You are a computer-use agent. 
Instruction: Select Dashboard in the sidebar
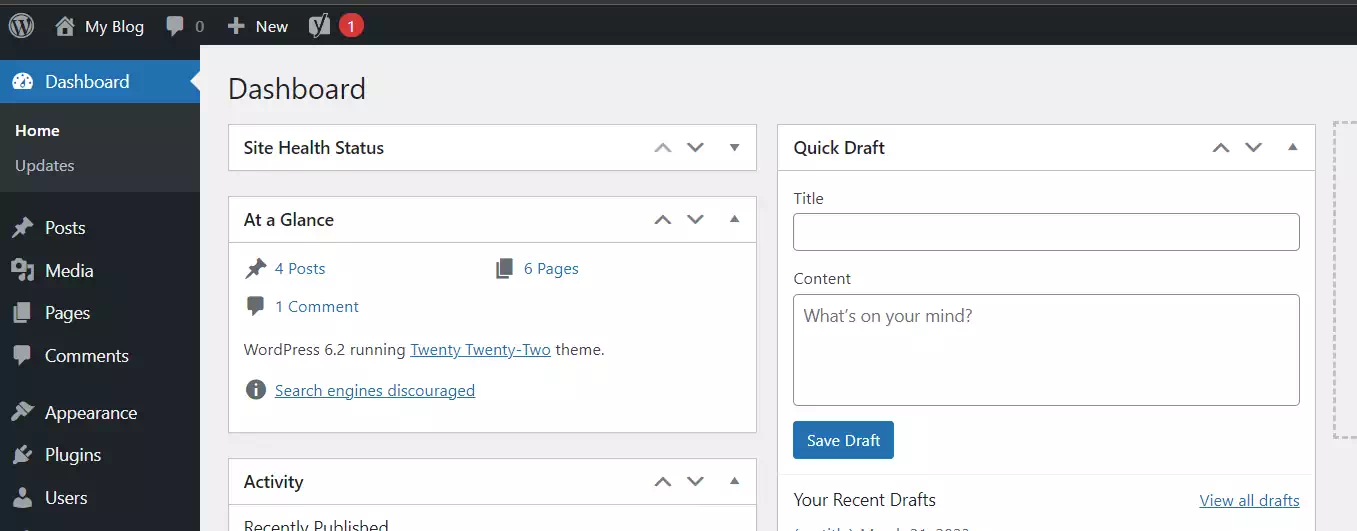100,82
